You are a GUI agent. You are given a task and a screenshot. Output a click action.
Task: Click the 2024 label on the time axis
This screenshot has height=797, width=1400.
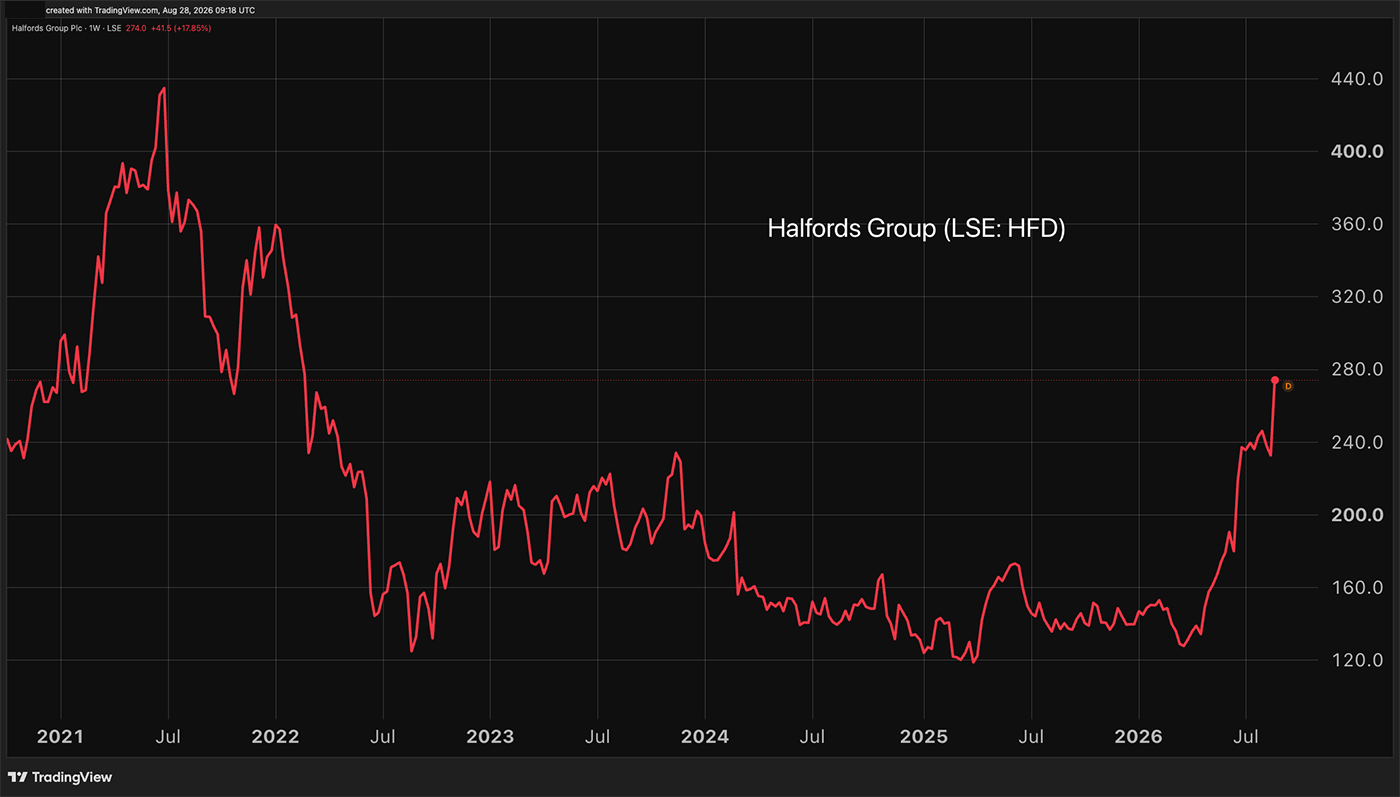704,737
